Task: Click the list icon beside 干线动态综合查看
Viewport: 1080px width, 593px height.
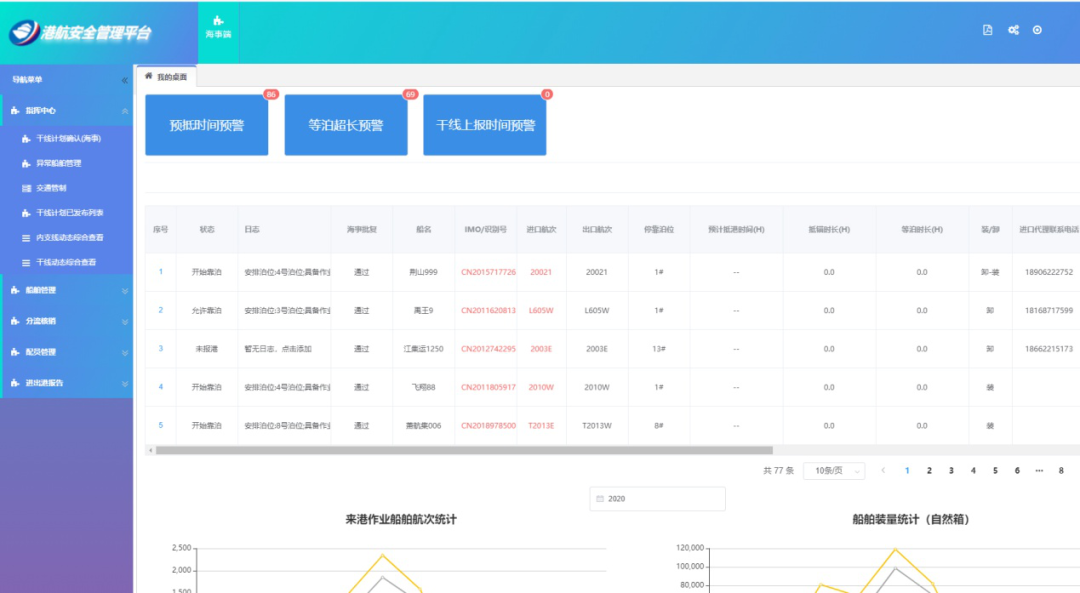Action: [26, 262]
